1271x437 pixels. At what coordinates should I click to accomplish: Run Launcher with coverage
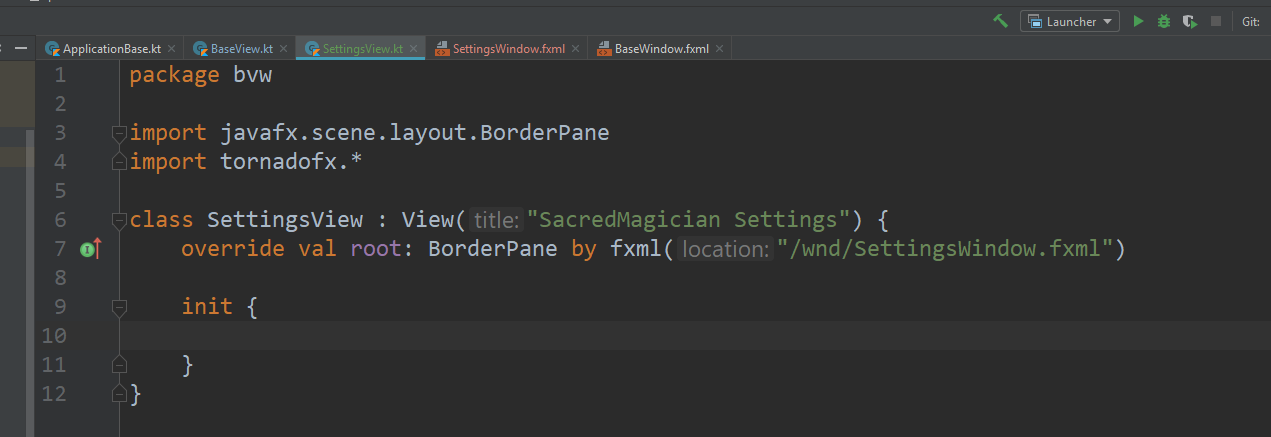pos(1189,21)
